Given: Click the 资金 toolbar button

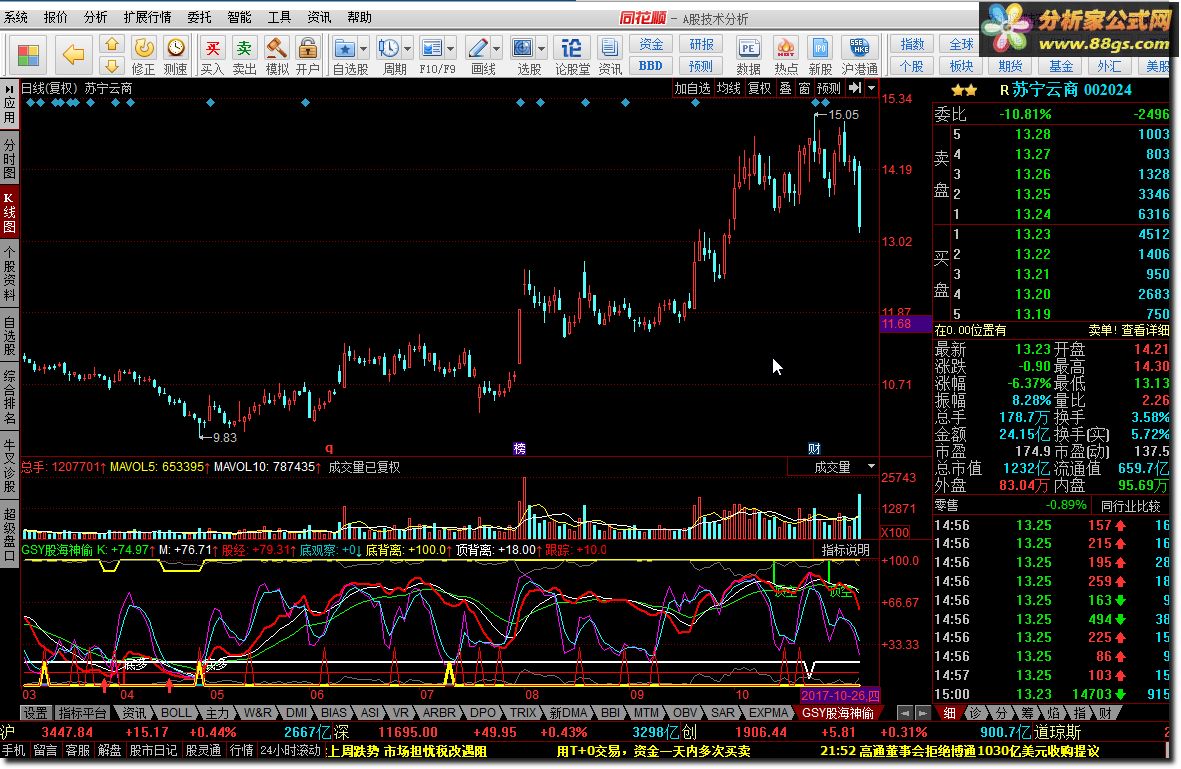Looking at the screenshot, I should pyautogui.click(x=651, y=44).
